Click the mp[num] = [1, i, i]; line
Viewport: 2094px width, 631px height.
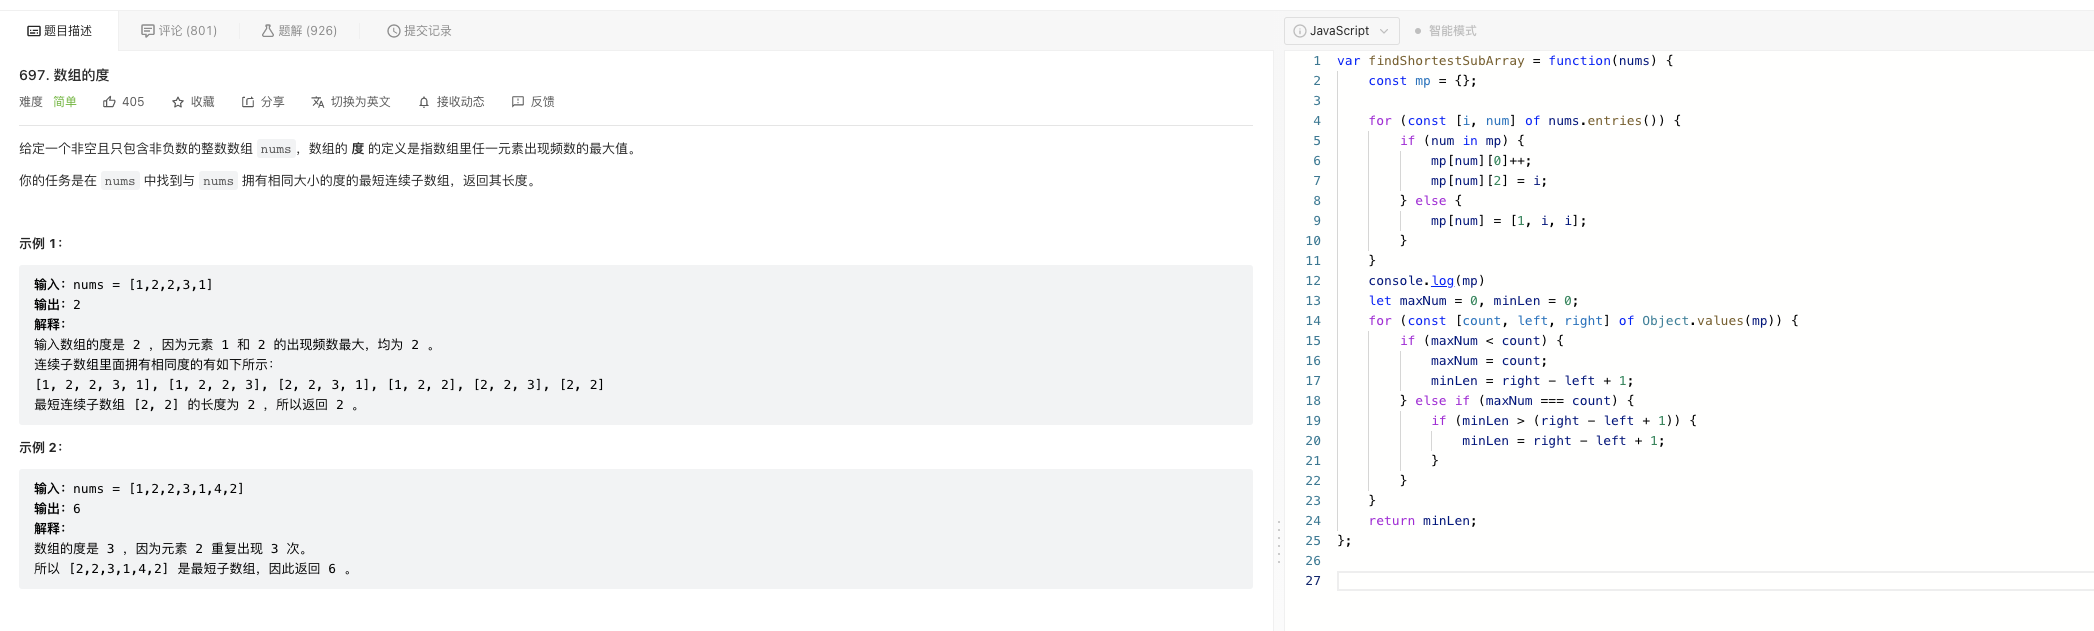(x=1508, y=221)
